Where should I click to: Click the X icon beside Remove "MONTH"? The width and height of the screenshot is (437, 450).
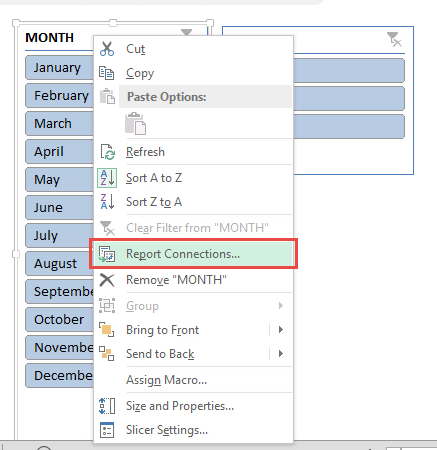pyautogui.click(x=107, y=280)
